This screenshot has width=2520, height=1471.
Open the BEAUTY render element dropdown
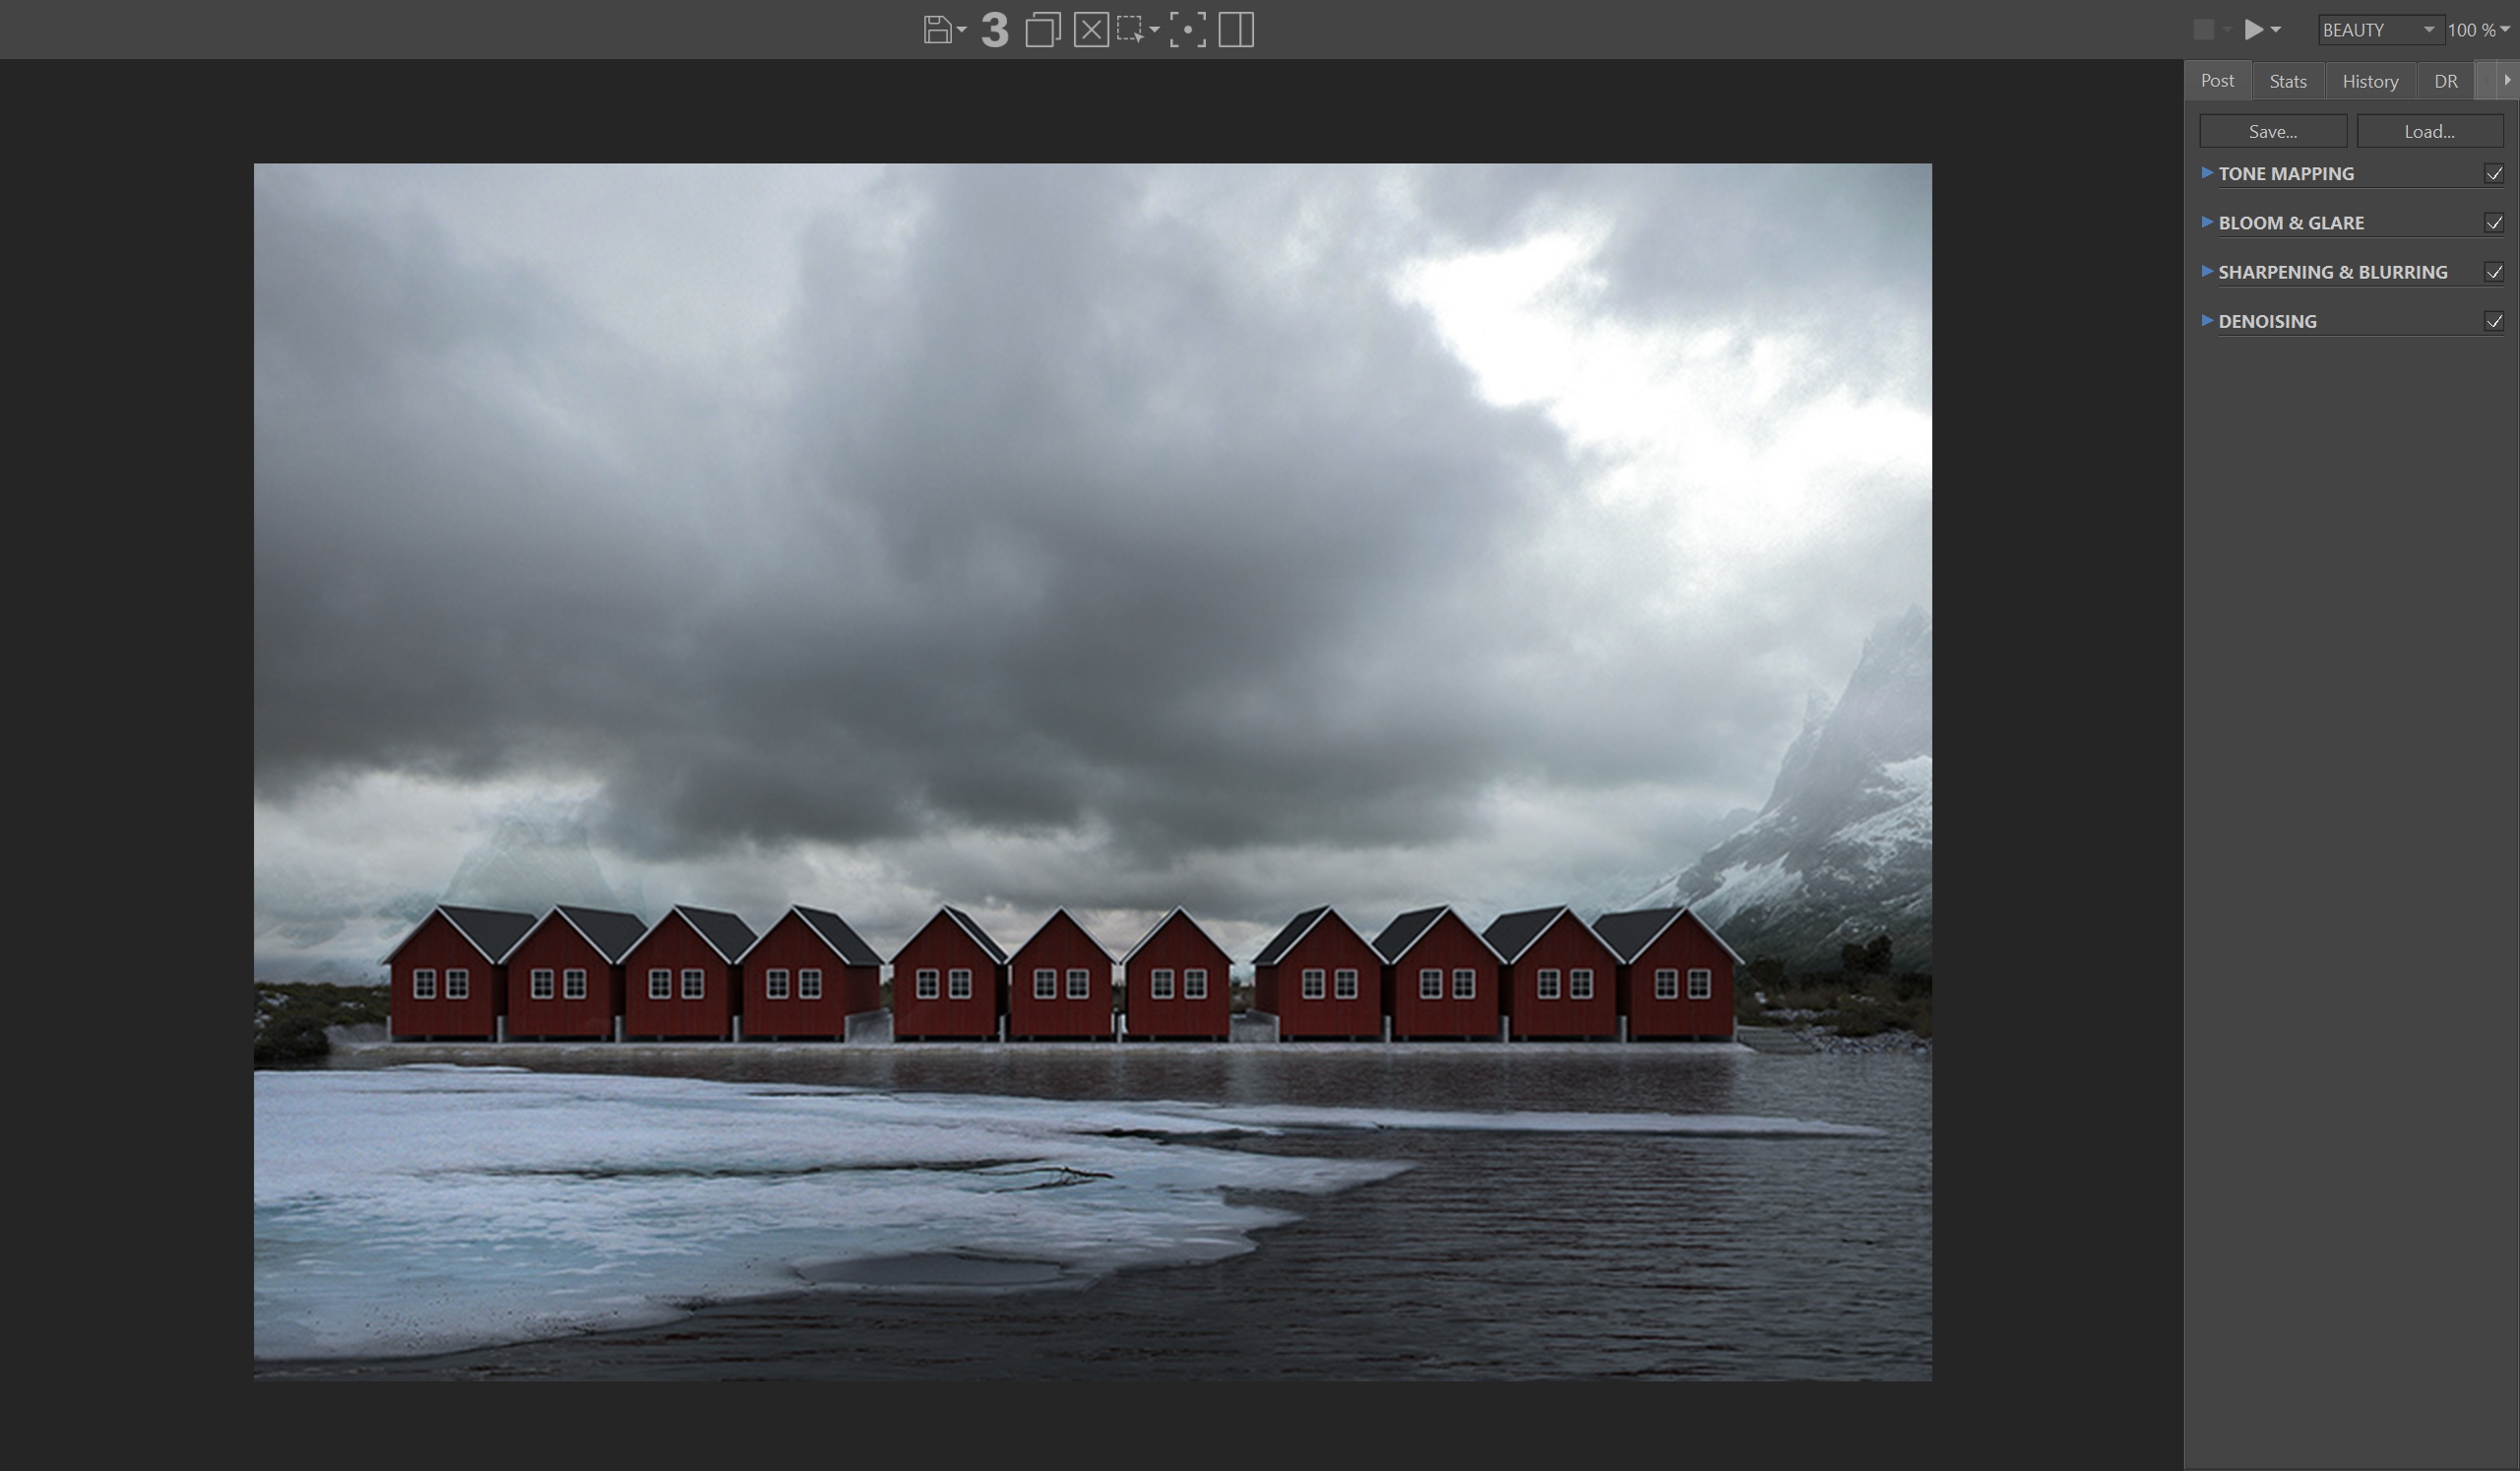pyautogui.click(x=2380, y=30)
